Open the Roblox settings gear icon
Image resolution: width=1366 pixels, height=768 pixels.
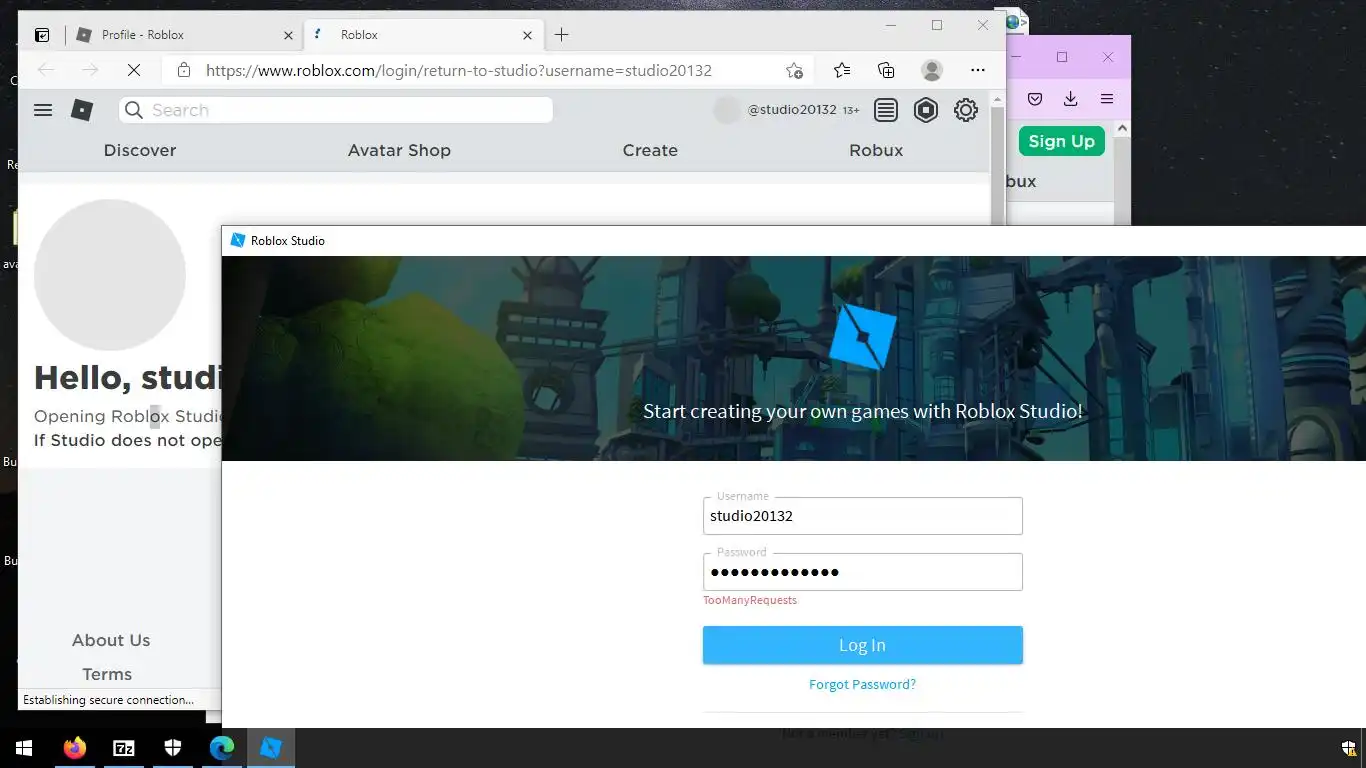966,110
